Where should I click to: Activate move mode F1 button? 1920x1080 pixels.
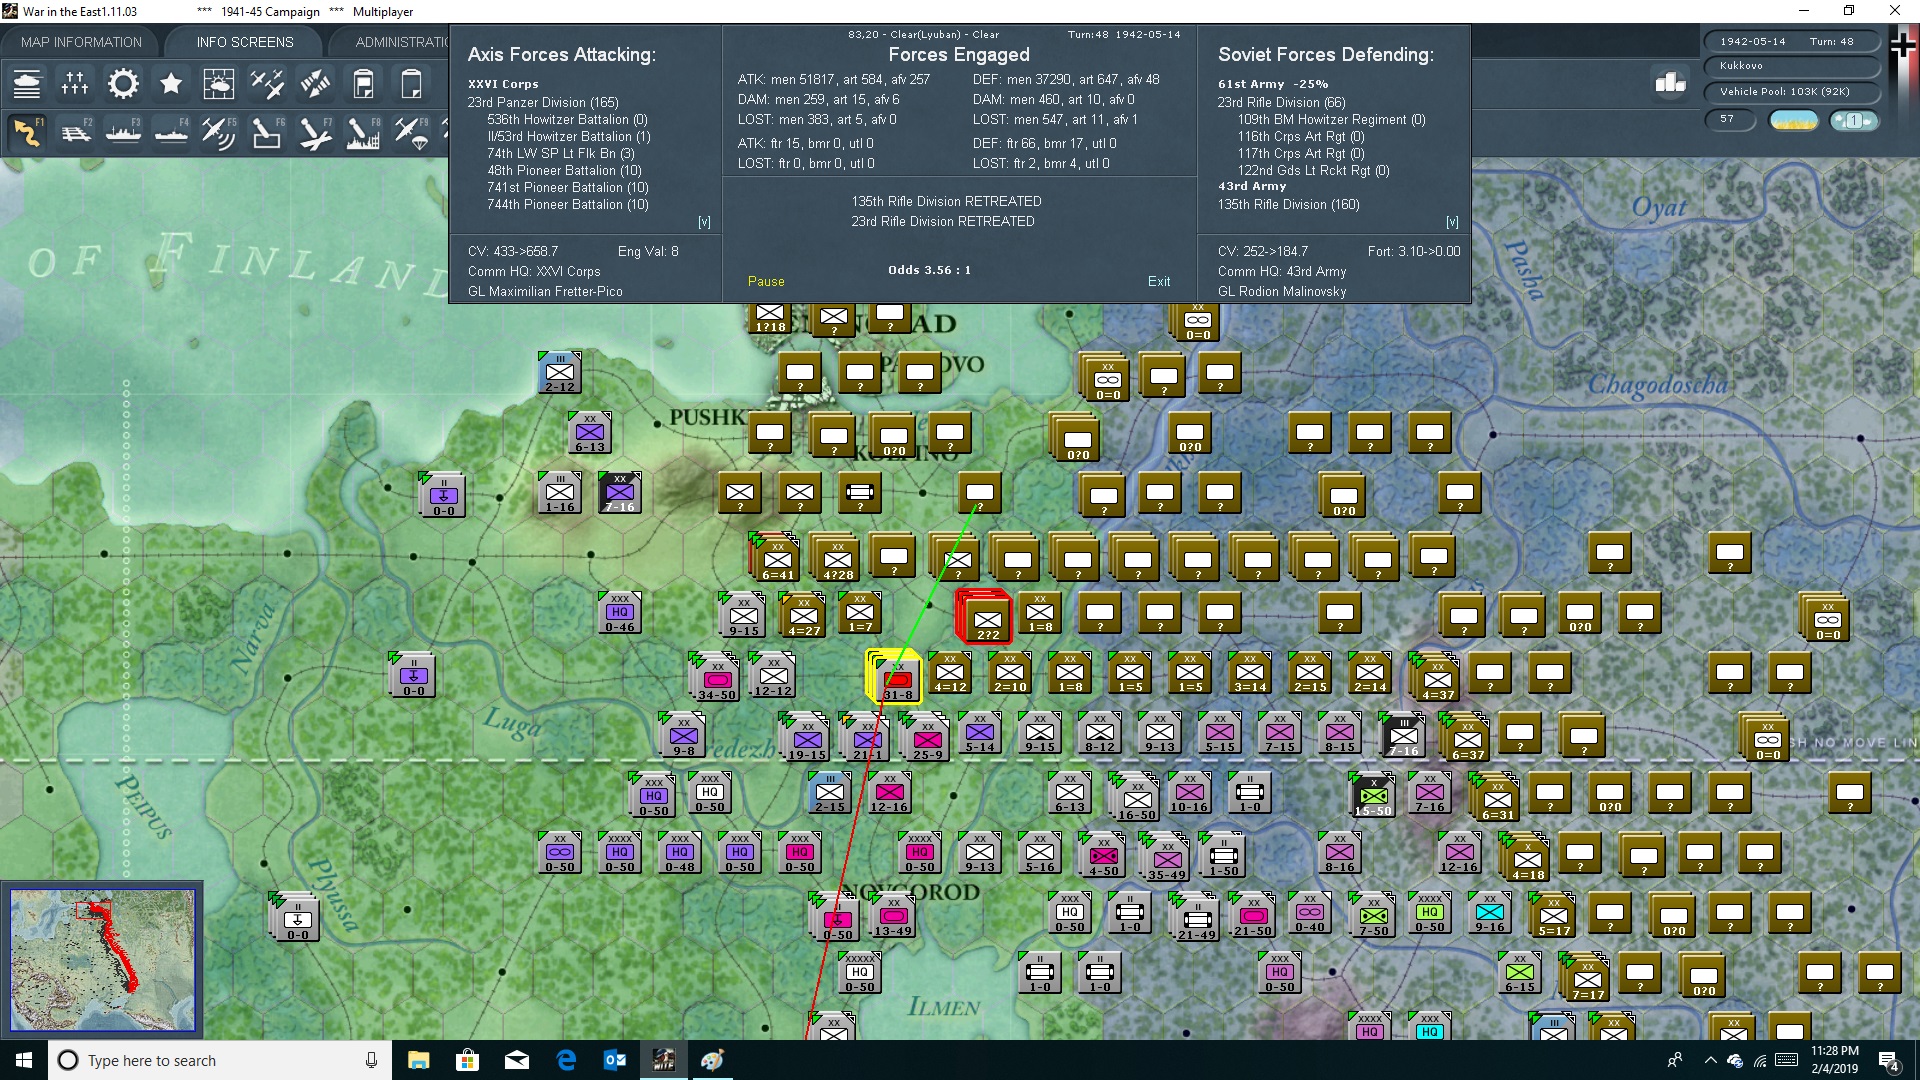tap(27, 132)
